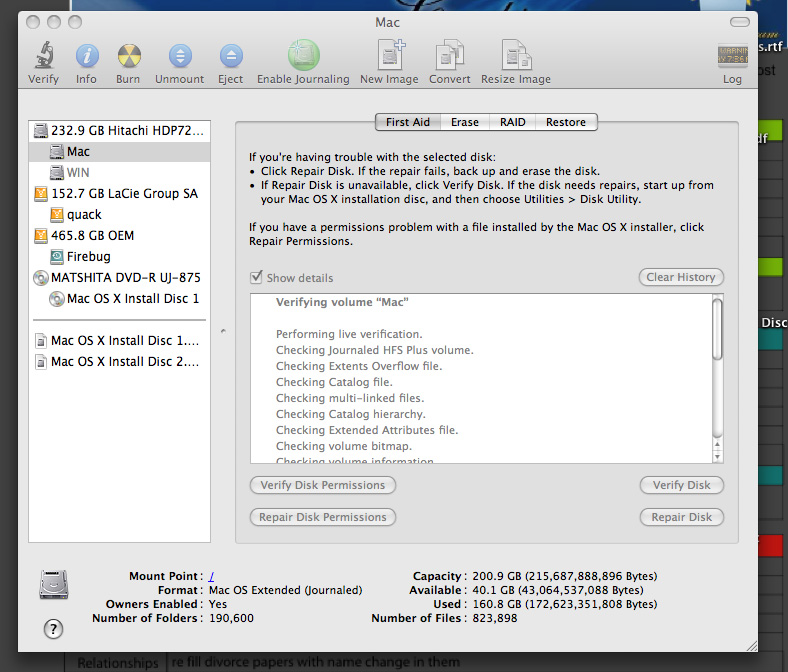Select the MATSHITA DVD-R UJ-875 drive
The height and width of the screenshot is (672, 788).
tap(120, 278)
